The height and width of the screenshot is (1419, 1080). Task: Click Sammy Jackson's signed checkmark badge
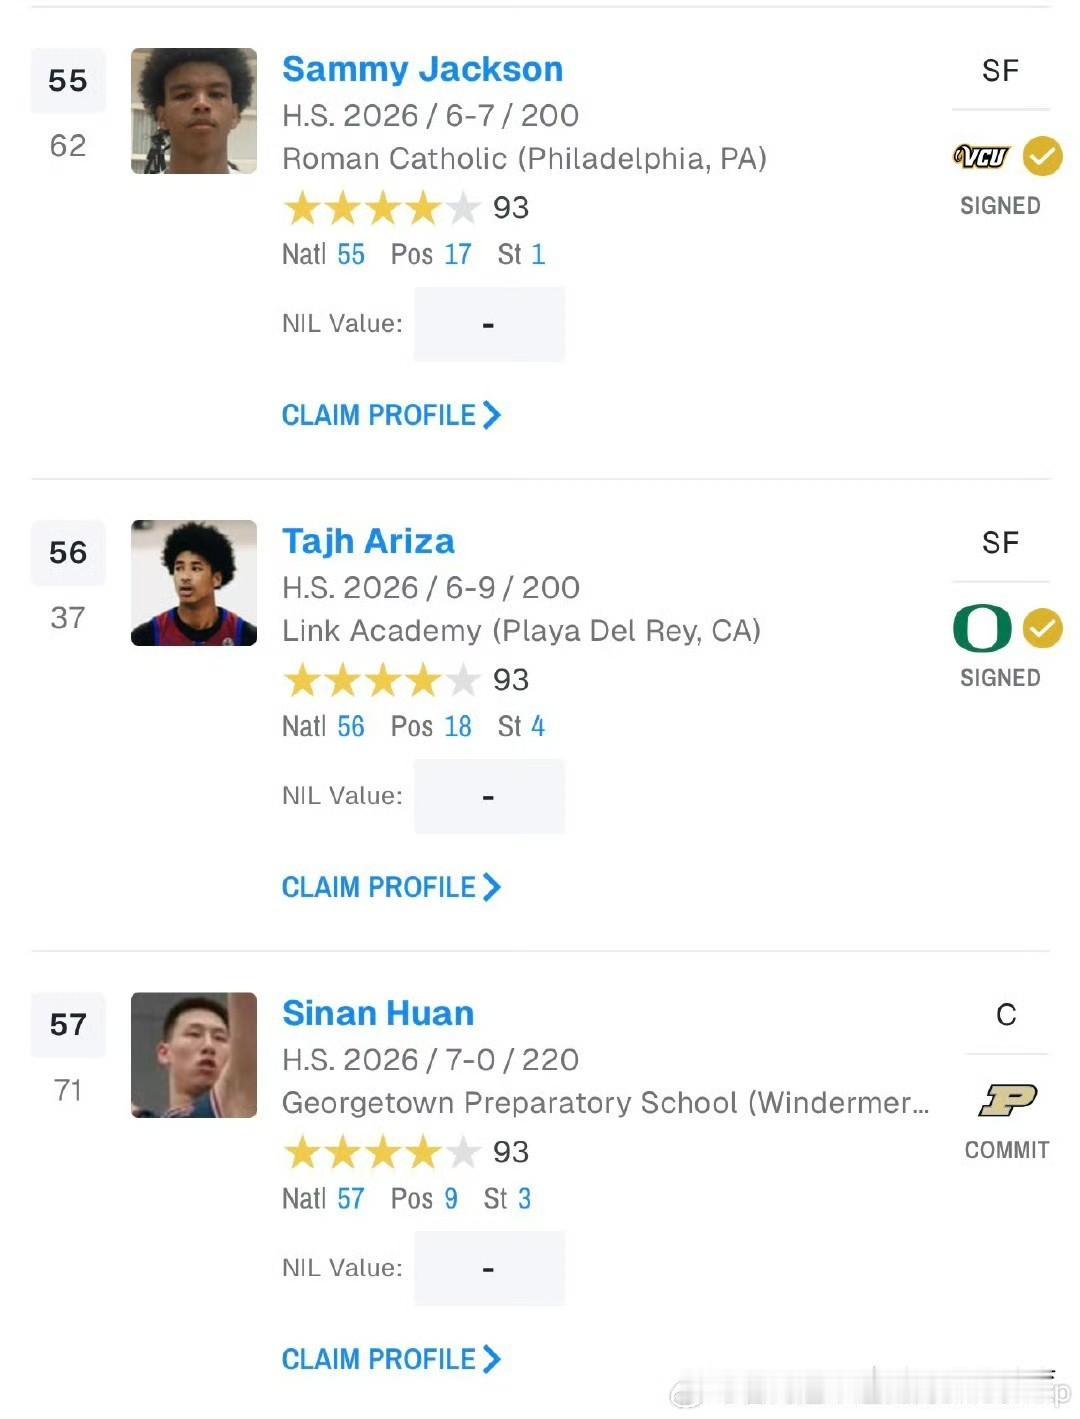point(1042,156)
